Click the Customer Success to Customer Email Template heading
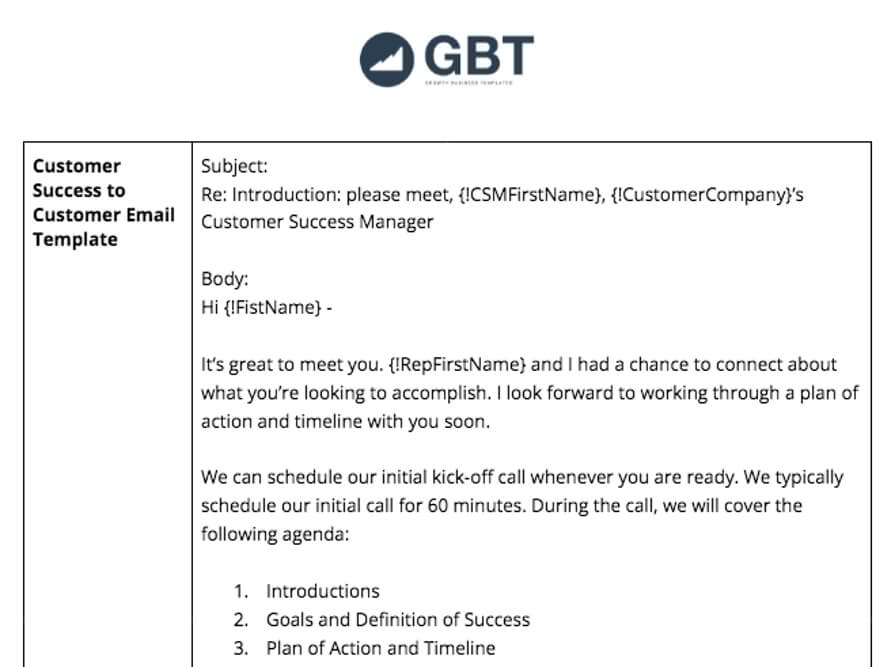The height and width of the screenshot is (667, 895). coord(103,202)
